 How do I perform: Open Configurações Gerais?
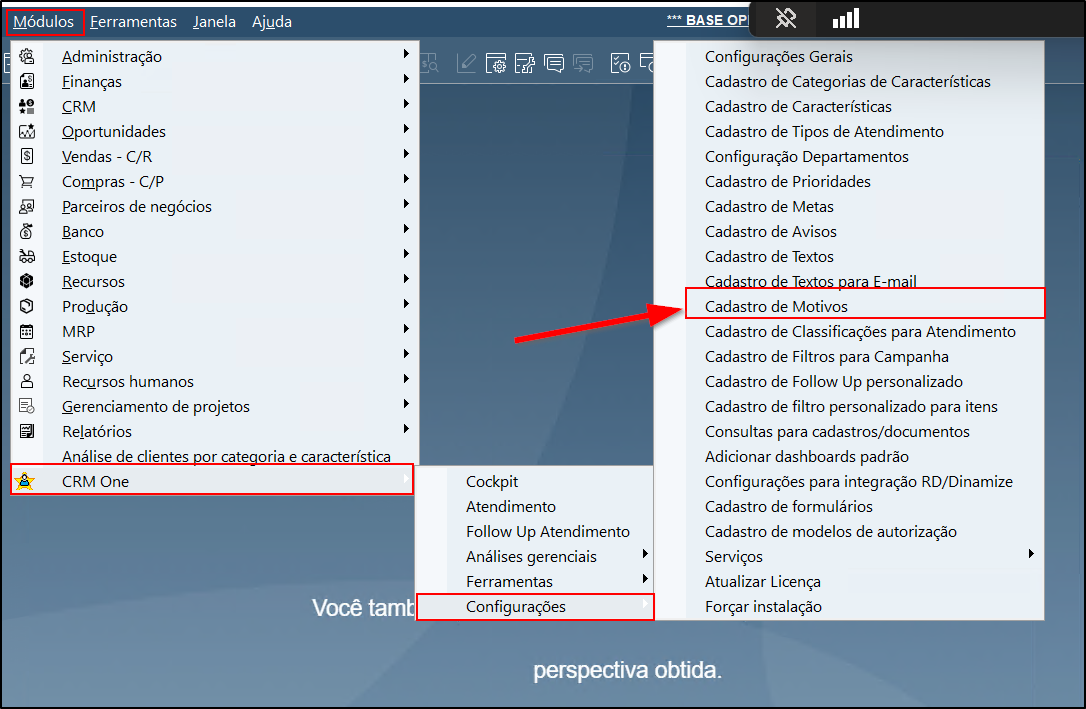[x=778, y=57]
